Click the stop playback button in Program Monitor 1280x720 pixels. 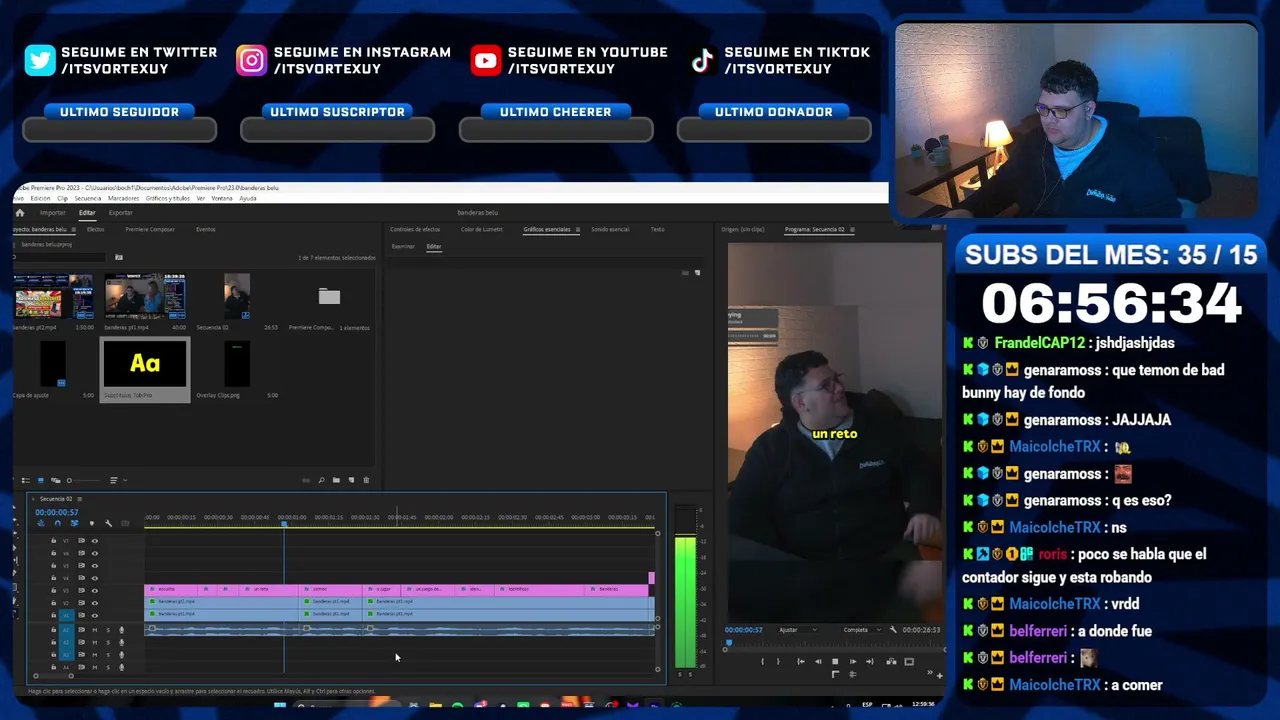835,661
